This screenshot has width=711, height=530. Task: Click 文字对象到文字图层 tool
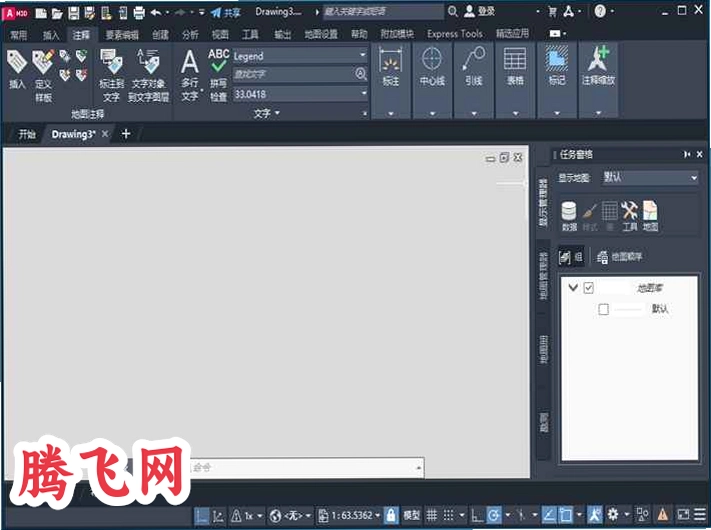148,75
